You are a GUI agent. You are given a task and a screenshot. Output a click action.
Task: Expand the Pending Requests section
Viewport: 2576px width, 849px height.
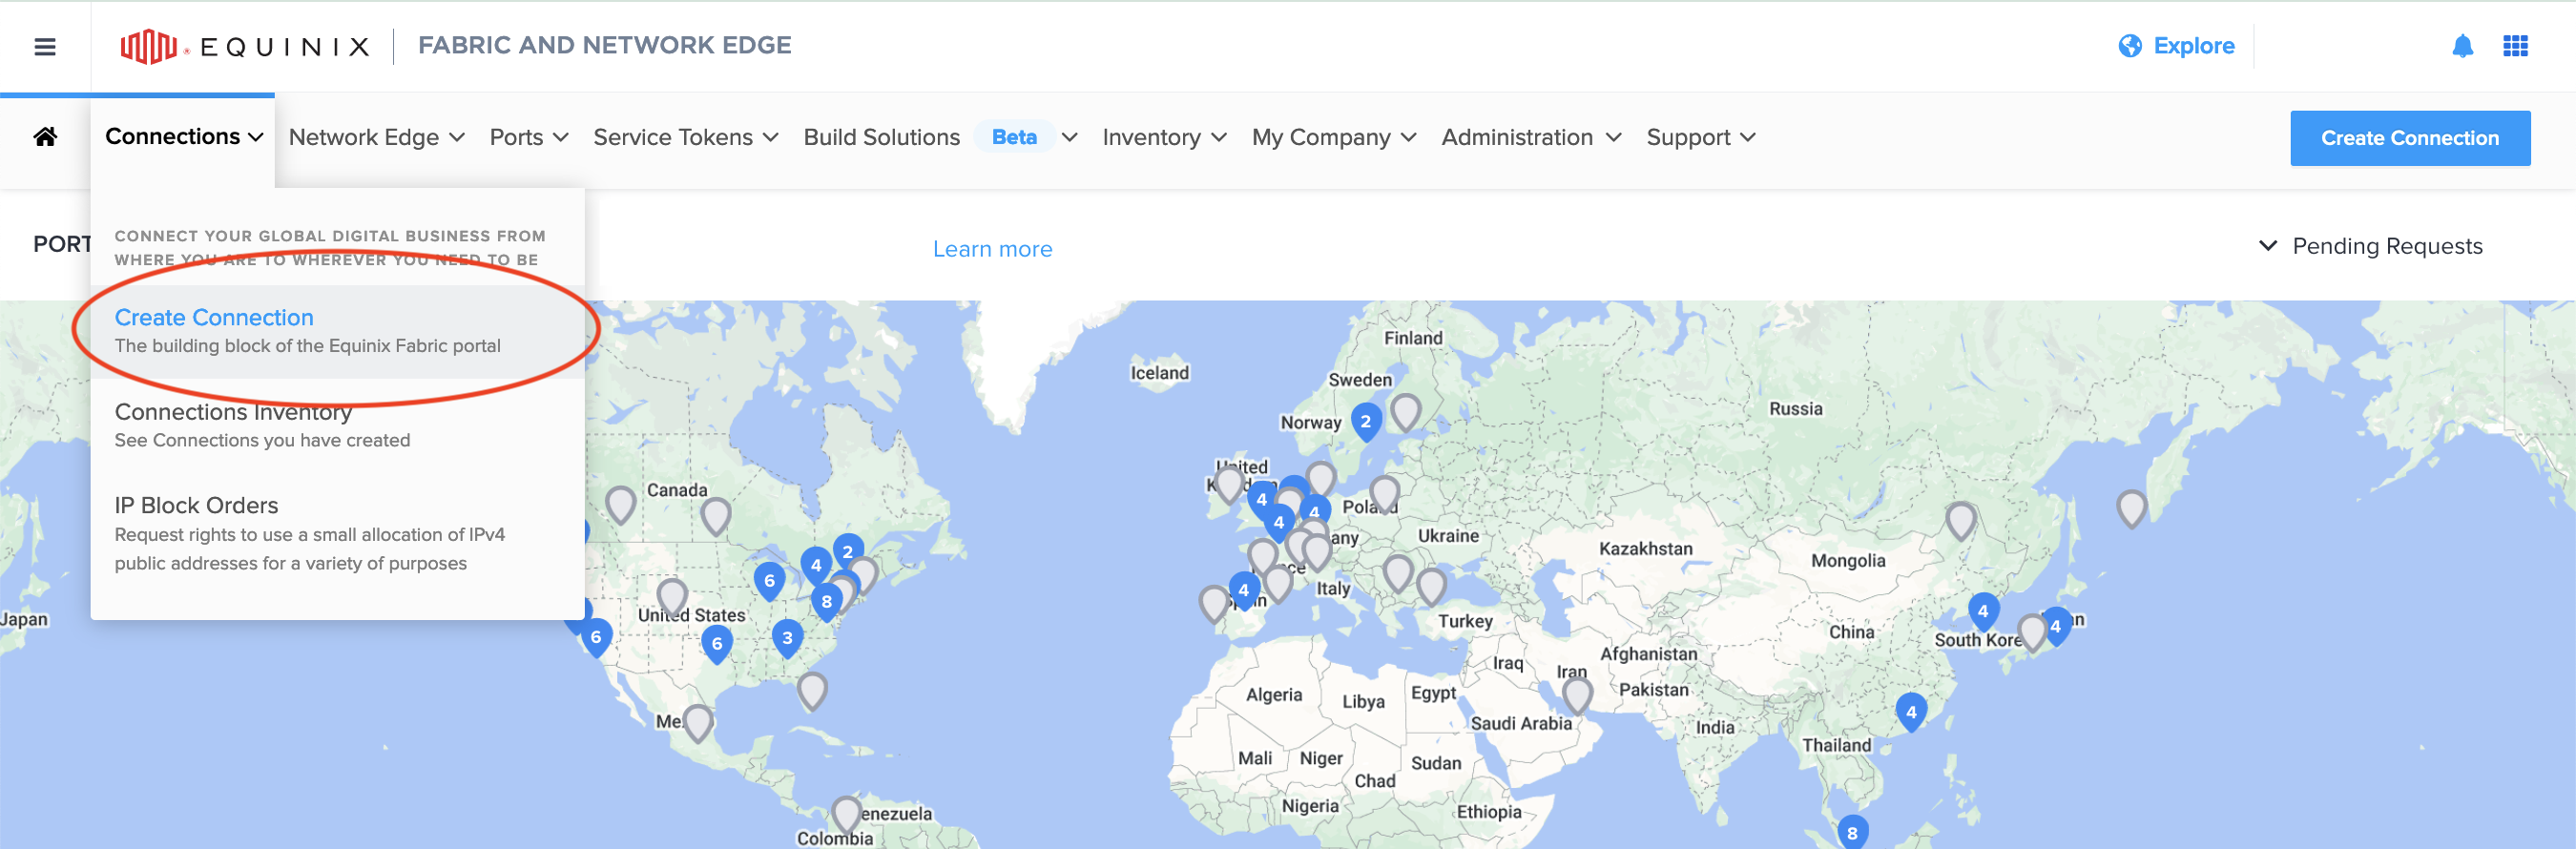point(2370,246)
